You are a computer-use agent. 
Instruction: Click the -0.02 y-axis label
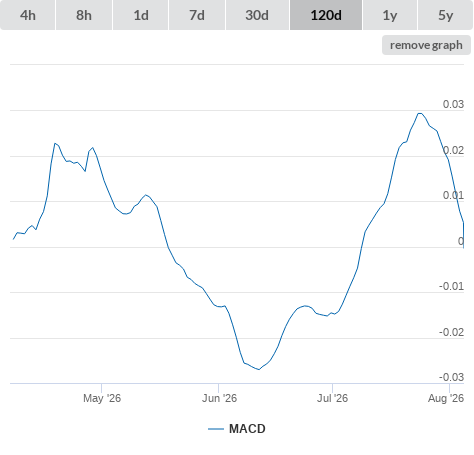coord(451,332)
